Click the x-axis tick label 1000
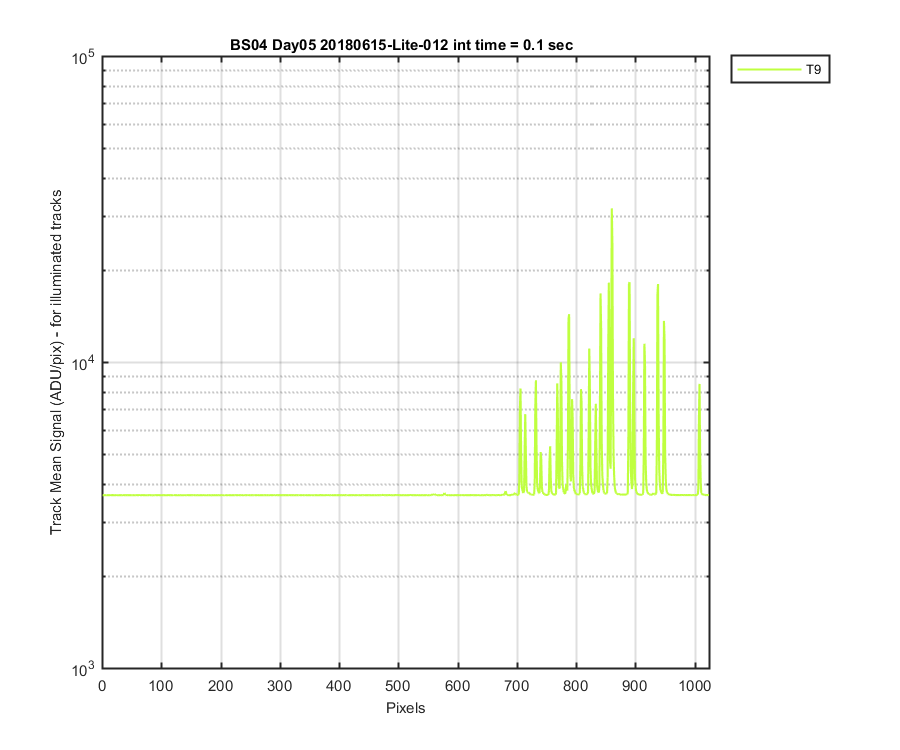Viewport: 900px width, 750px height. pos(695,686)
